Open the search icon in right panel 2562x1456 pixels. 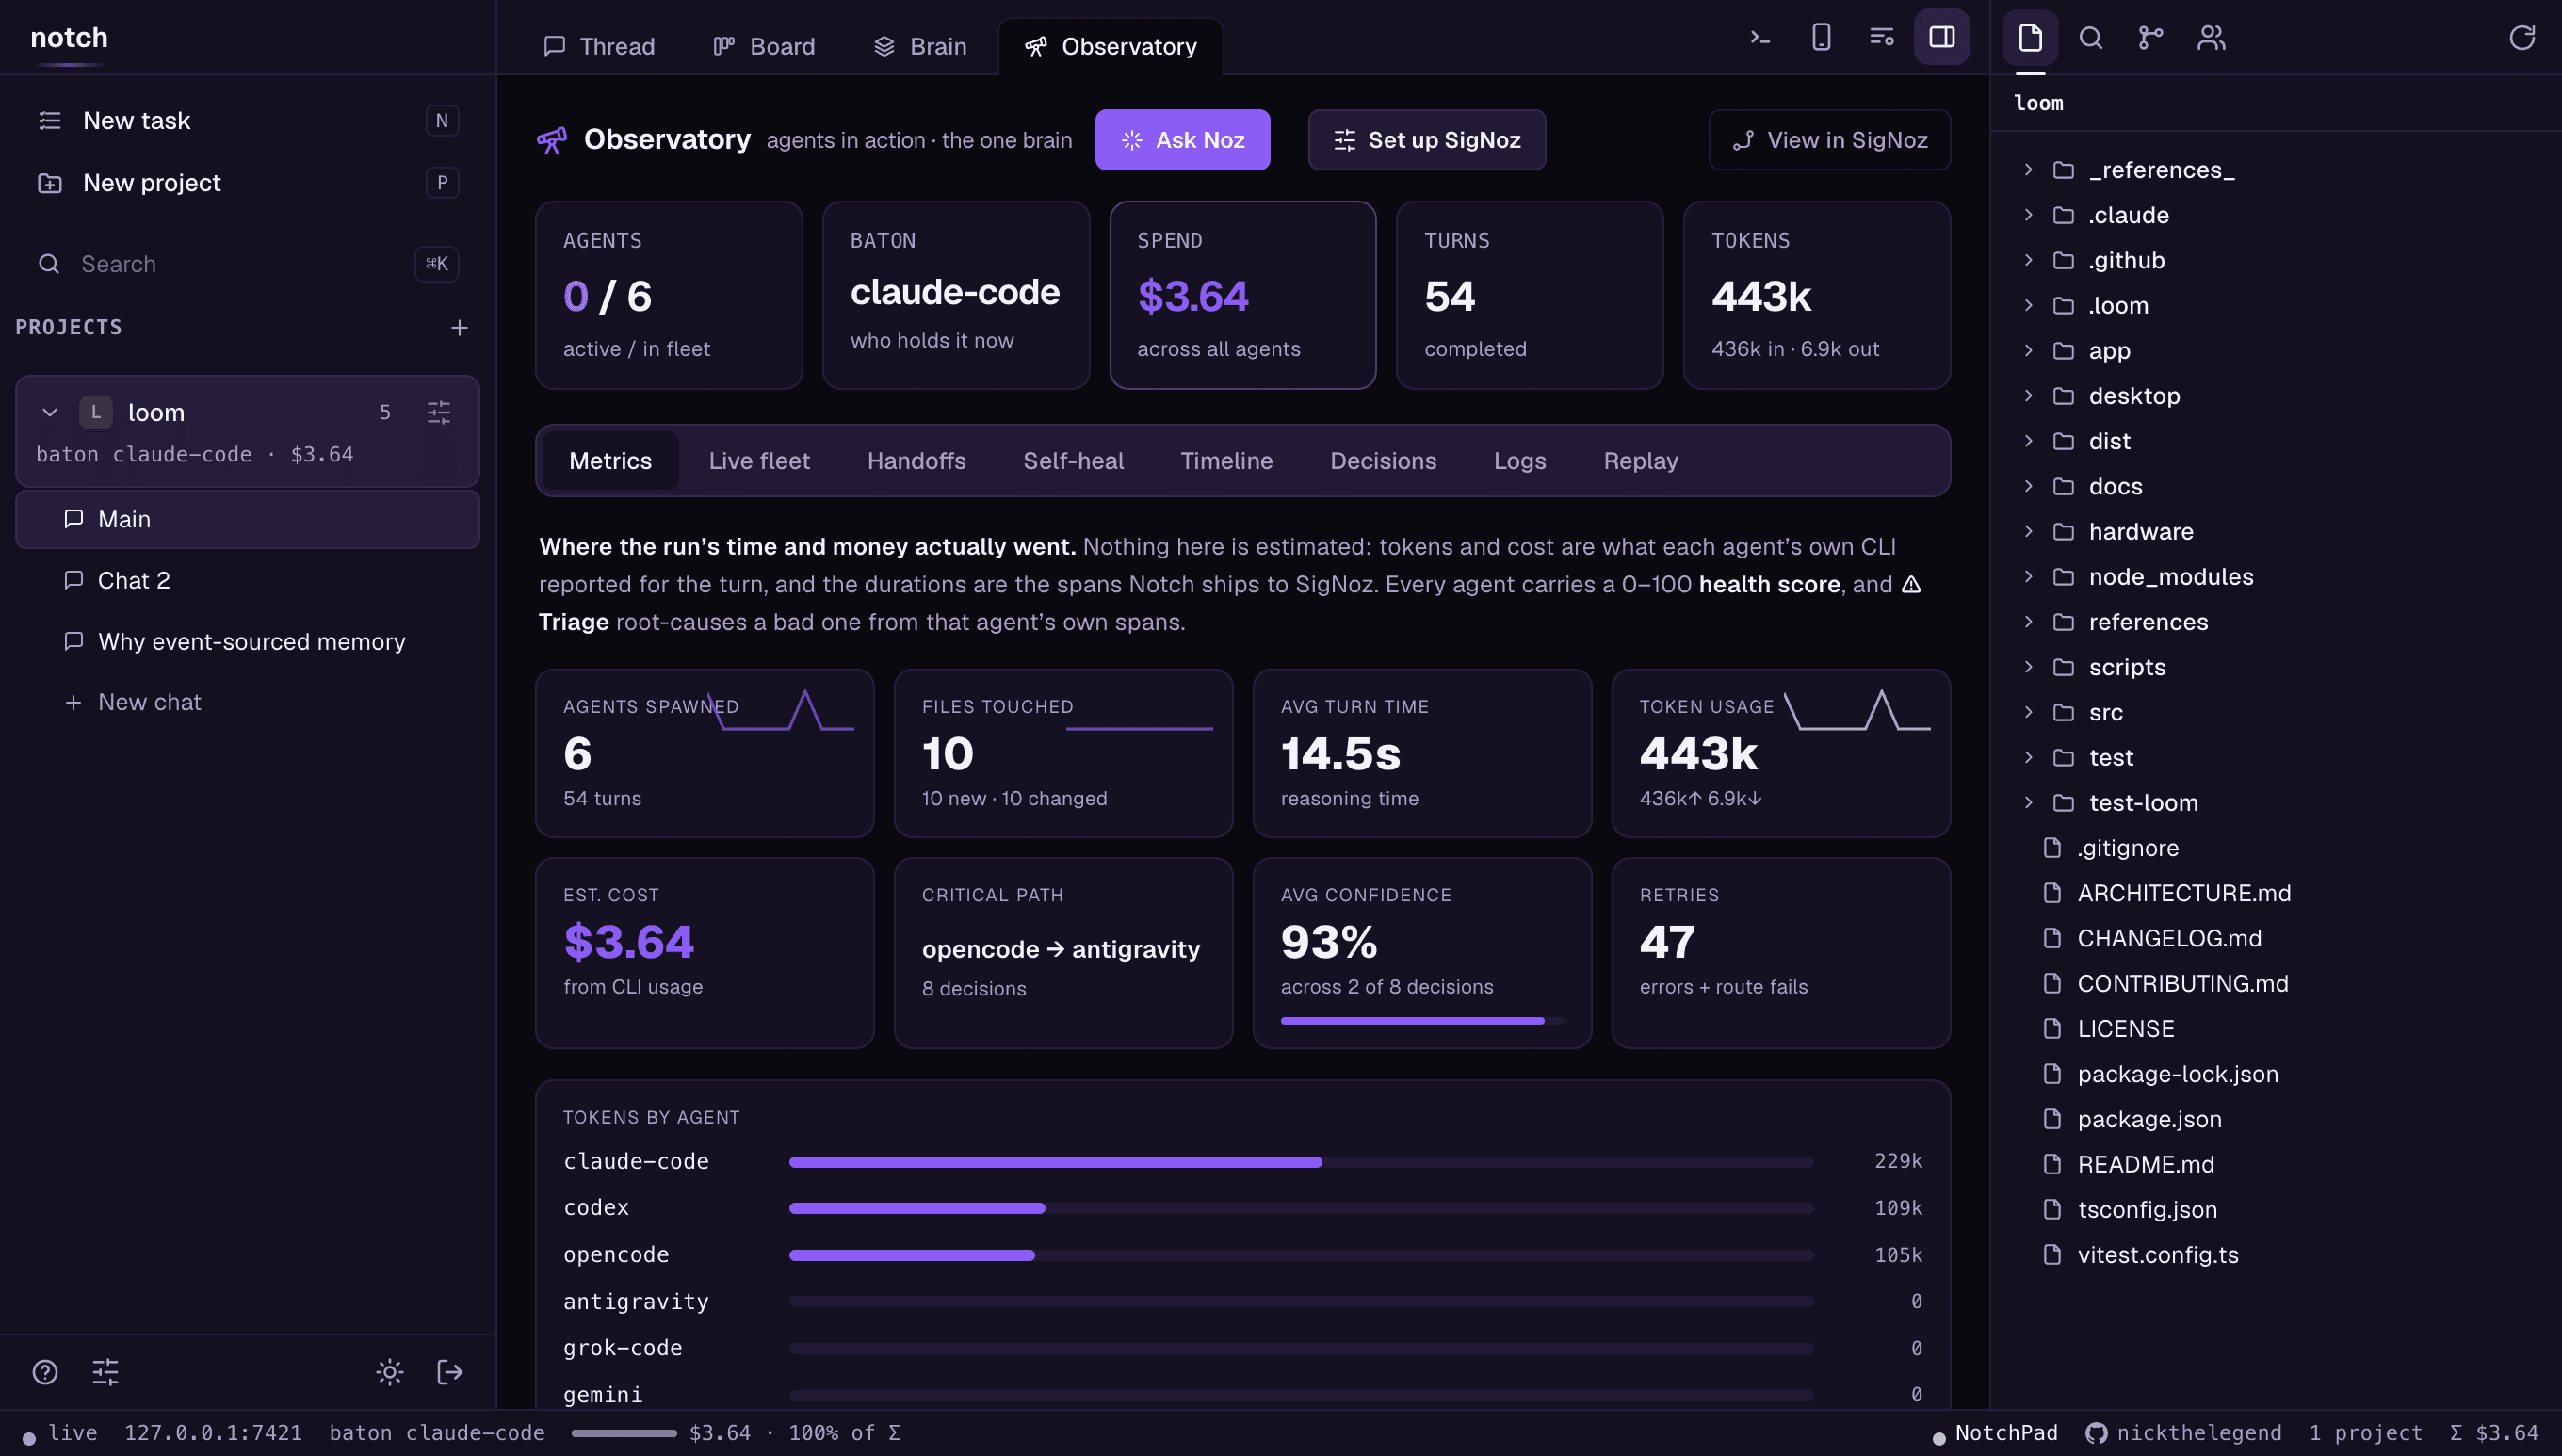[x=2091, y=38]
